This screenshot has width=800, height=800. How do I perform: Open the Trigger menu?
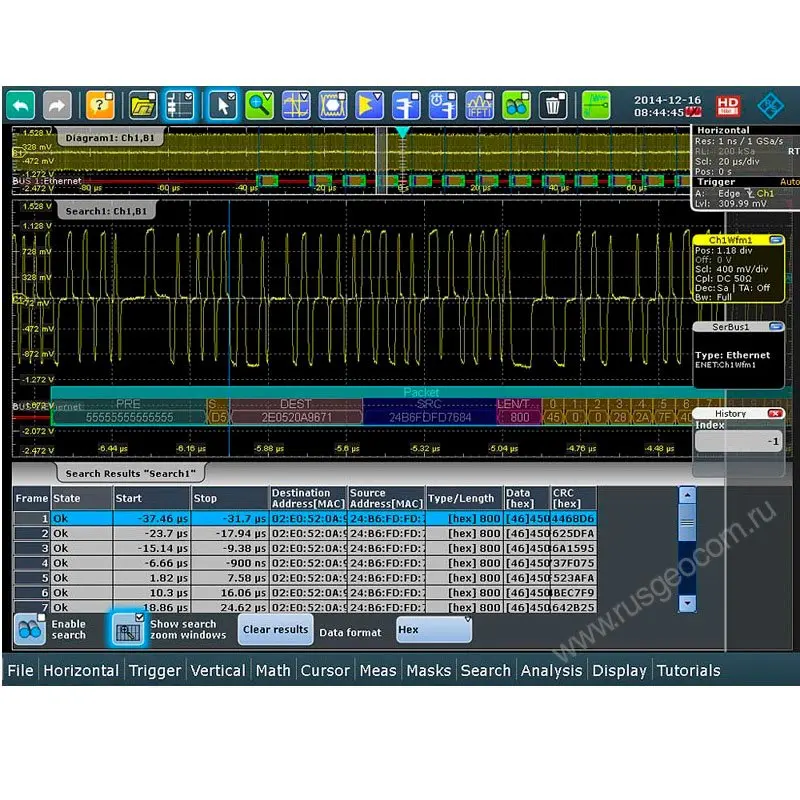click(155, 671)
